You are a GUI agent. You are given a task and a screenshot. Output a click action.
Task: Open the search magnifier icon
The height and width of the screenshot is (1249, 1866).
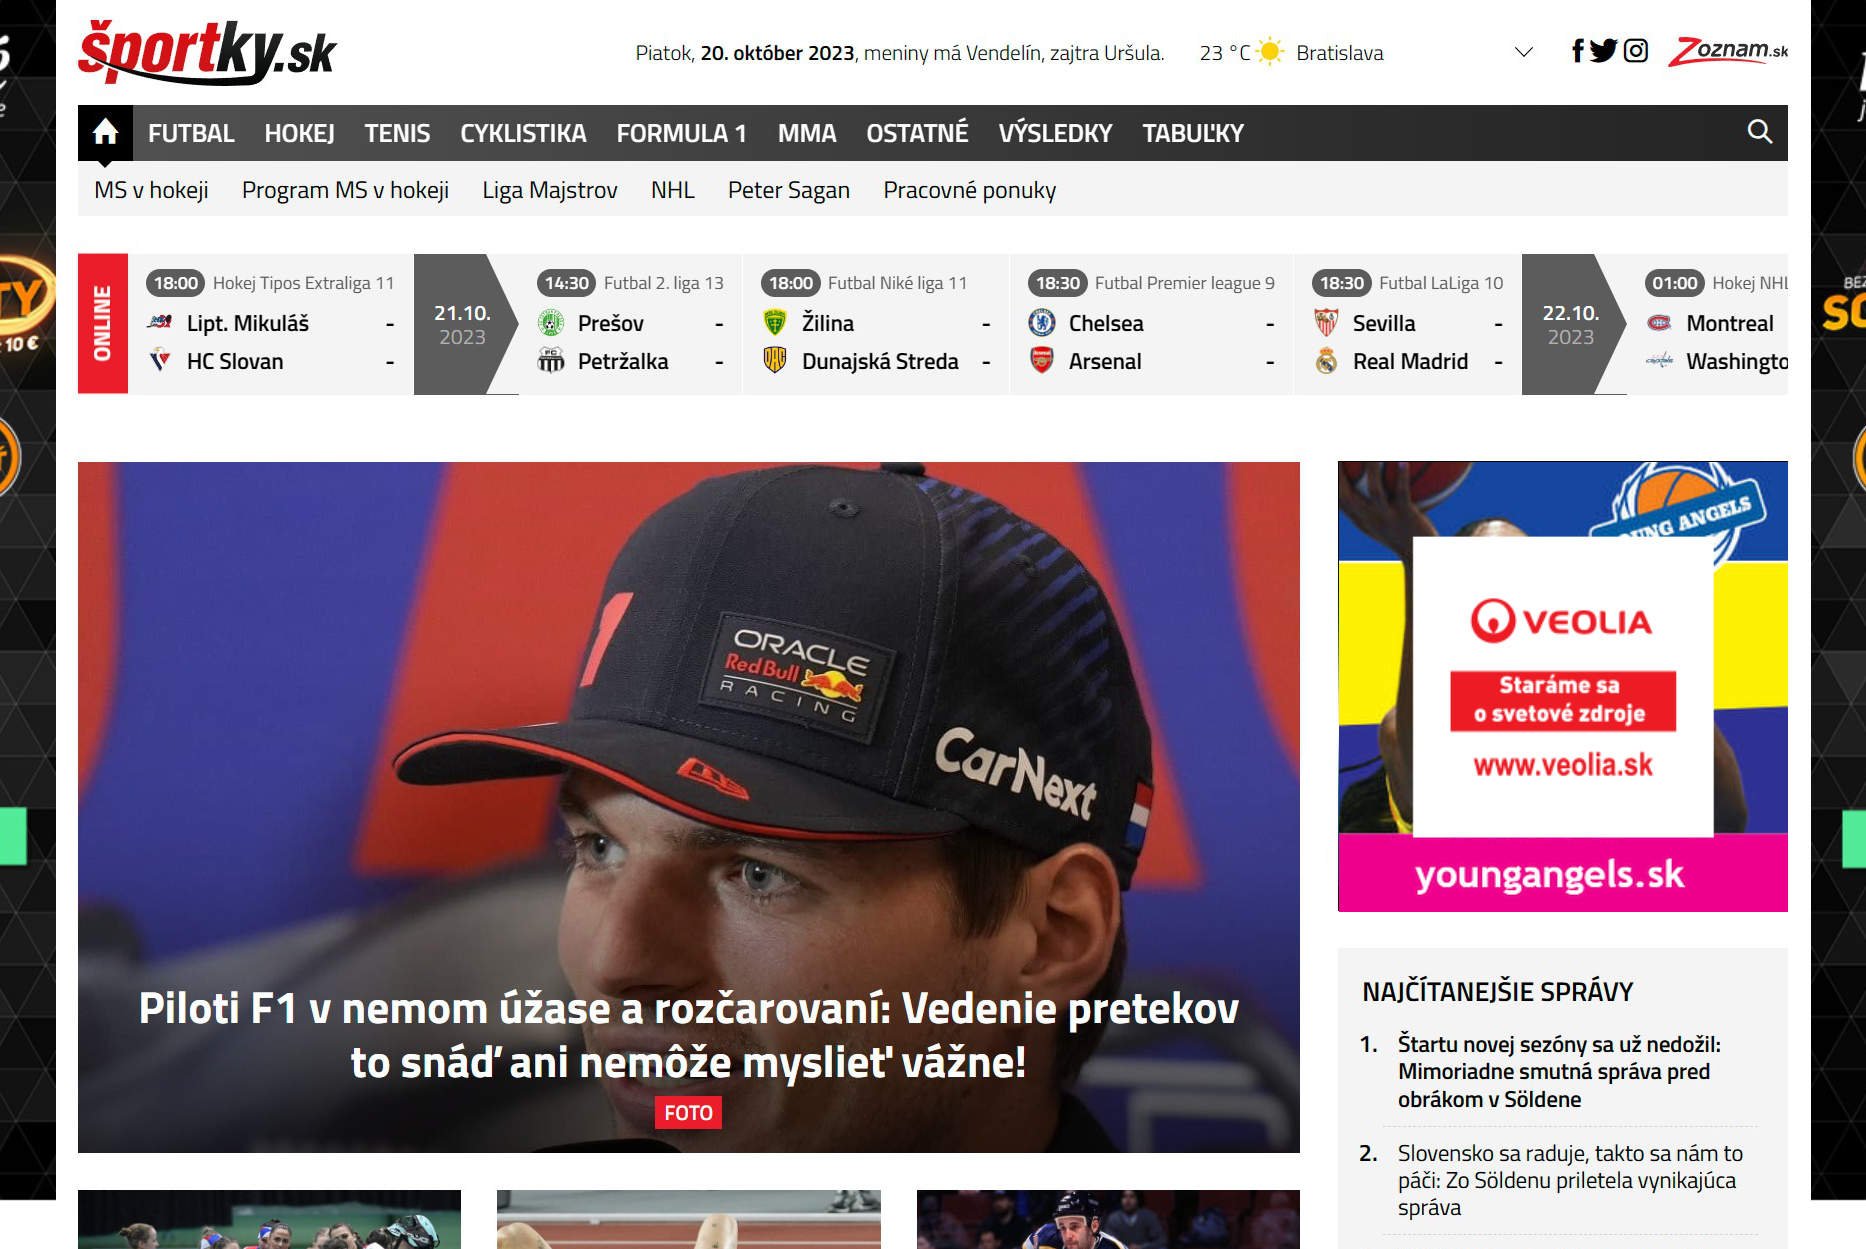coord(1759,132)
